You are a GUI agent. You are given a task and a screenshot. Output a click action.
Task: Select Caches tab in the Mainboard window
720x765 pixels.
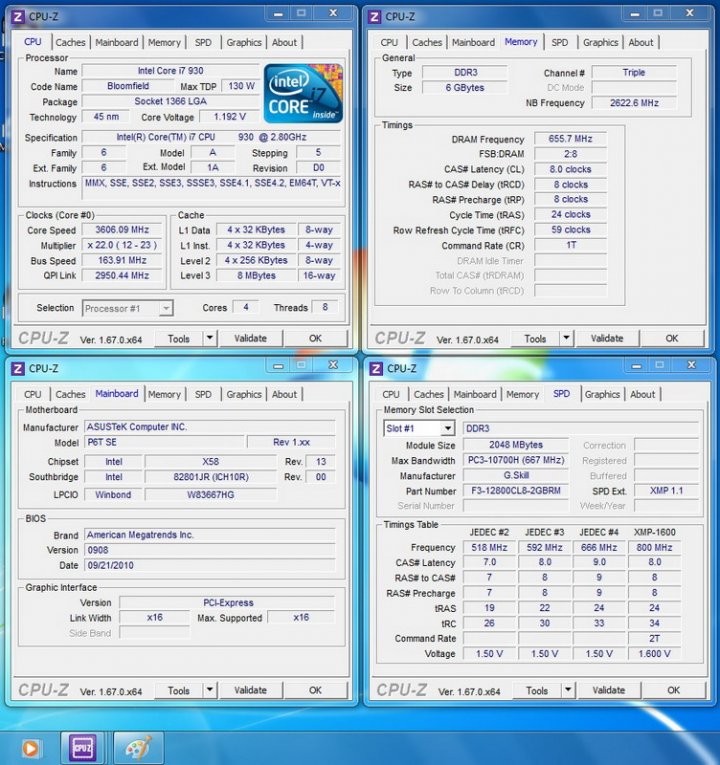(x=70, y=394)
